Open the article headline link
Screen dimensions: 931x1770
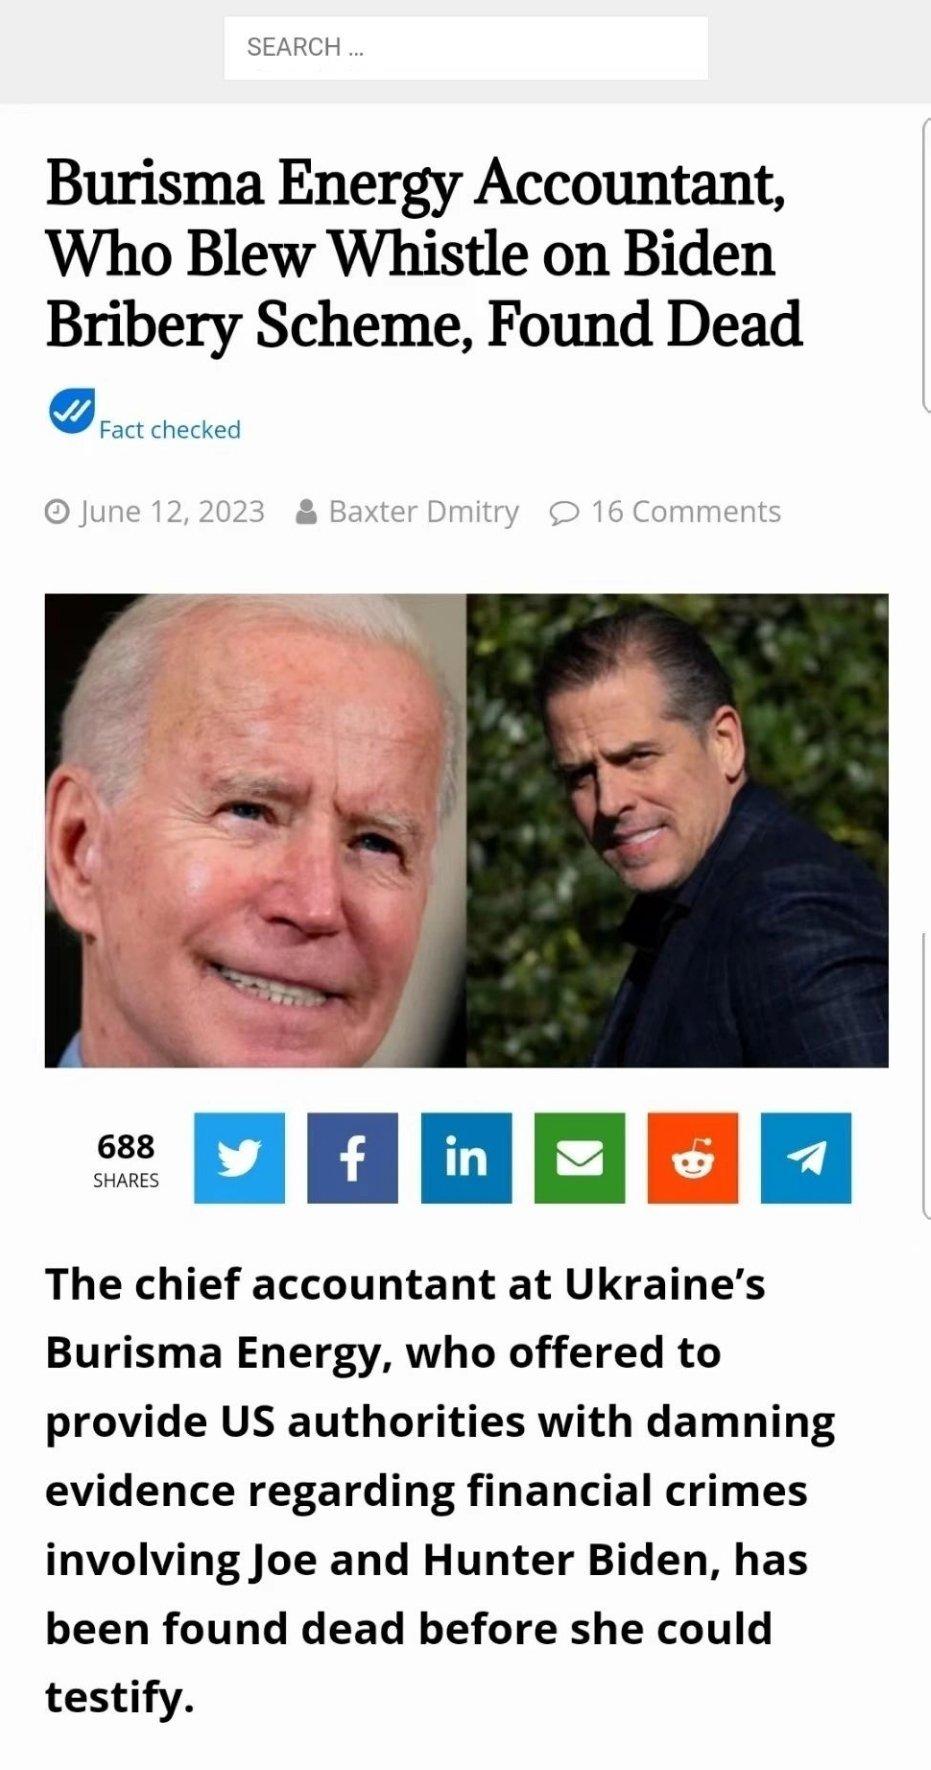tap(424, 254)
